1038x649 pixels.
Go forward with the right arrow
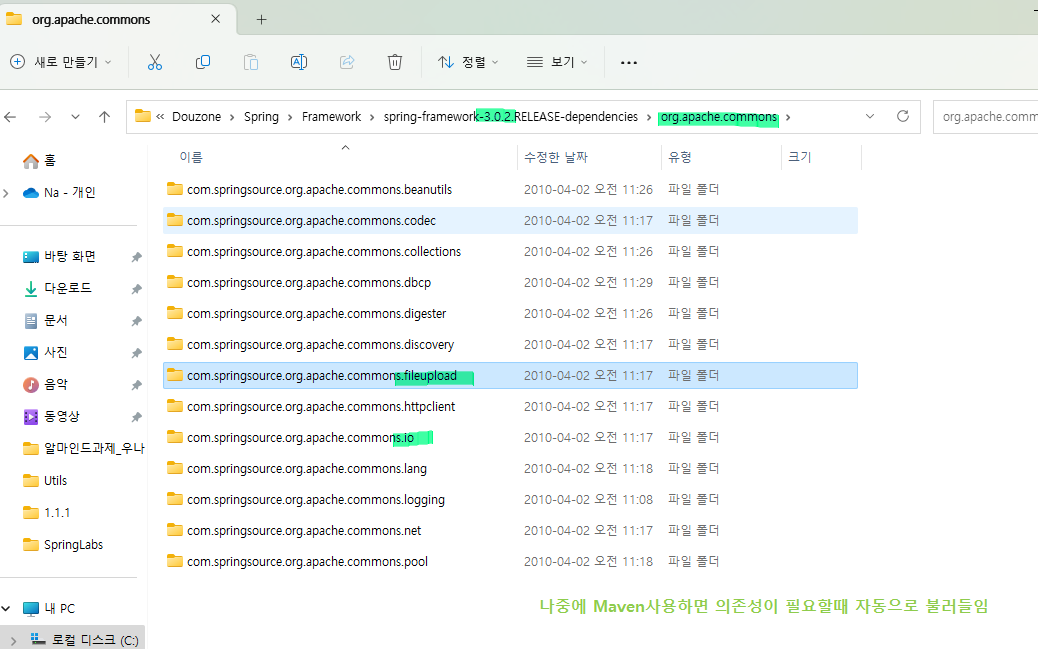tap(44, 117)
